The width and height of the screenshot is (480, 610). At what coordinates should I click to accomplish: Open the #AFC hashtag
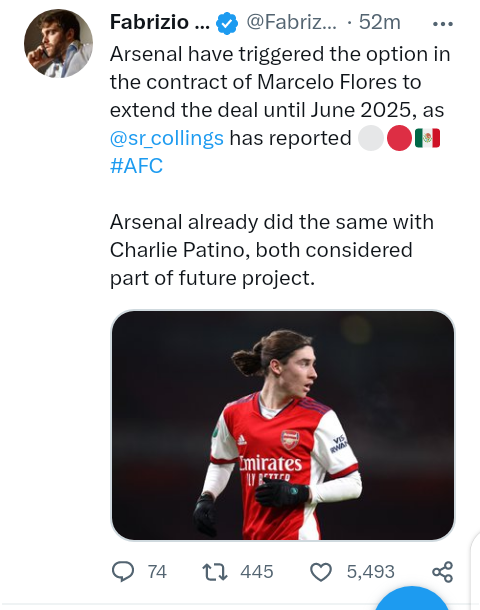(136, 166)
